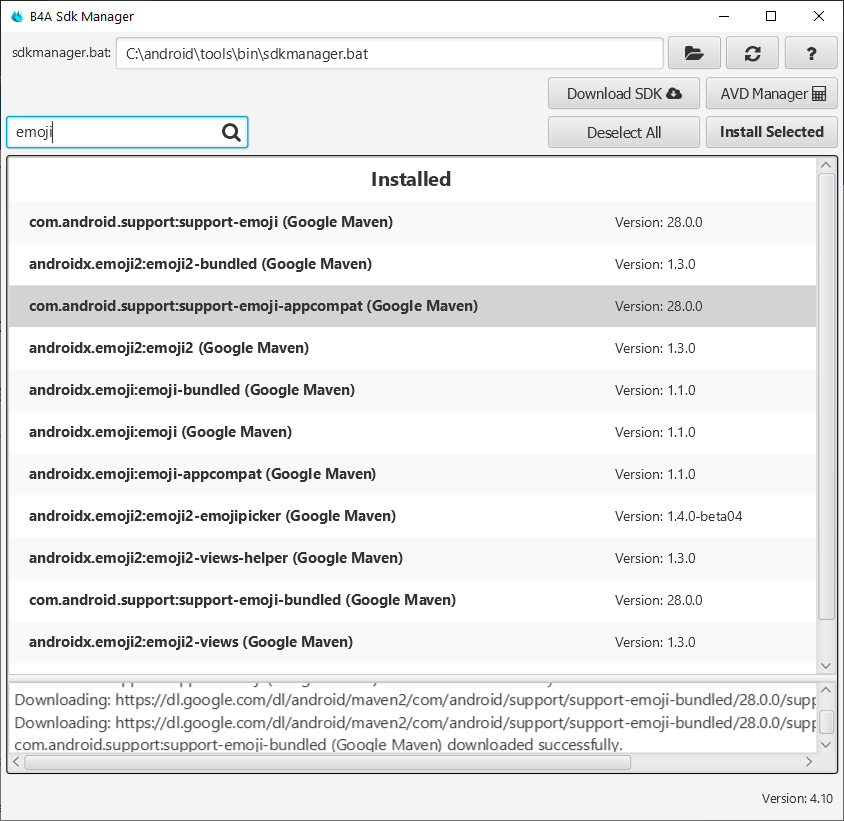
Task: Open the AVD Manager
Action: click(771, 94)
